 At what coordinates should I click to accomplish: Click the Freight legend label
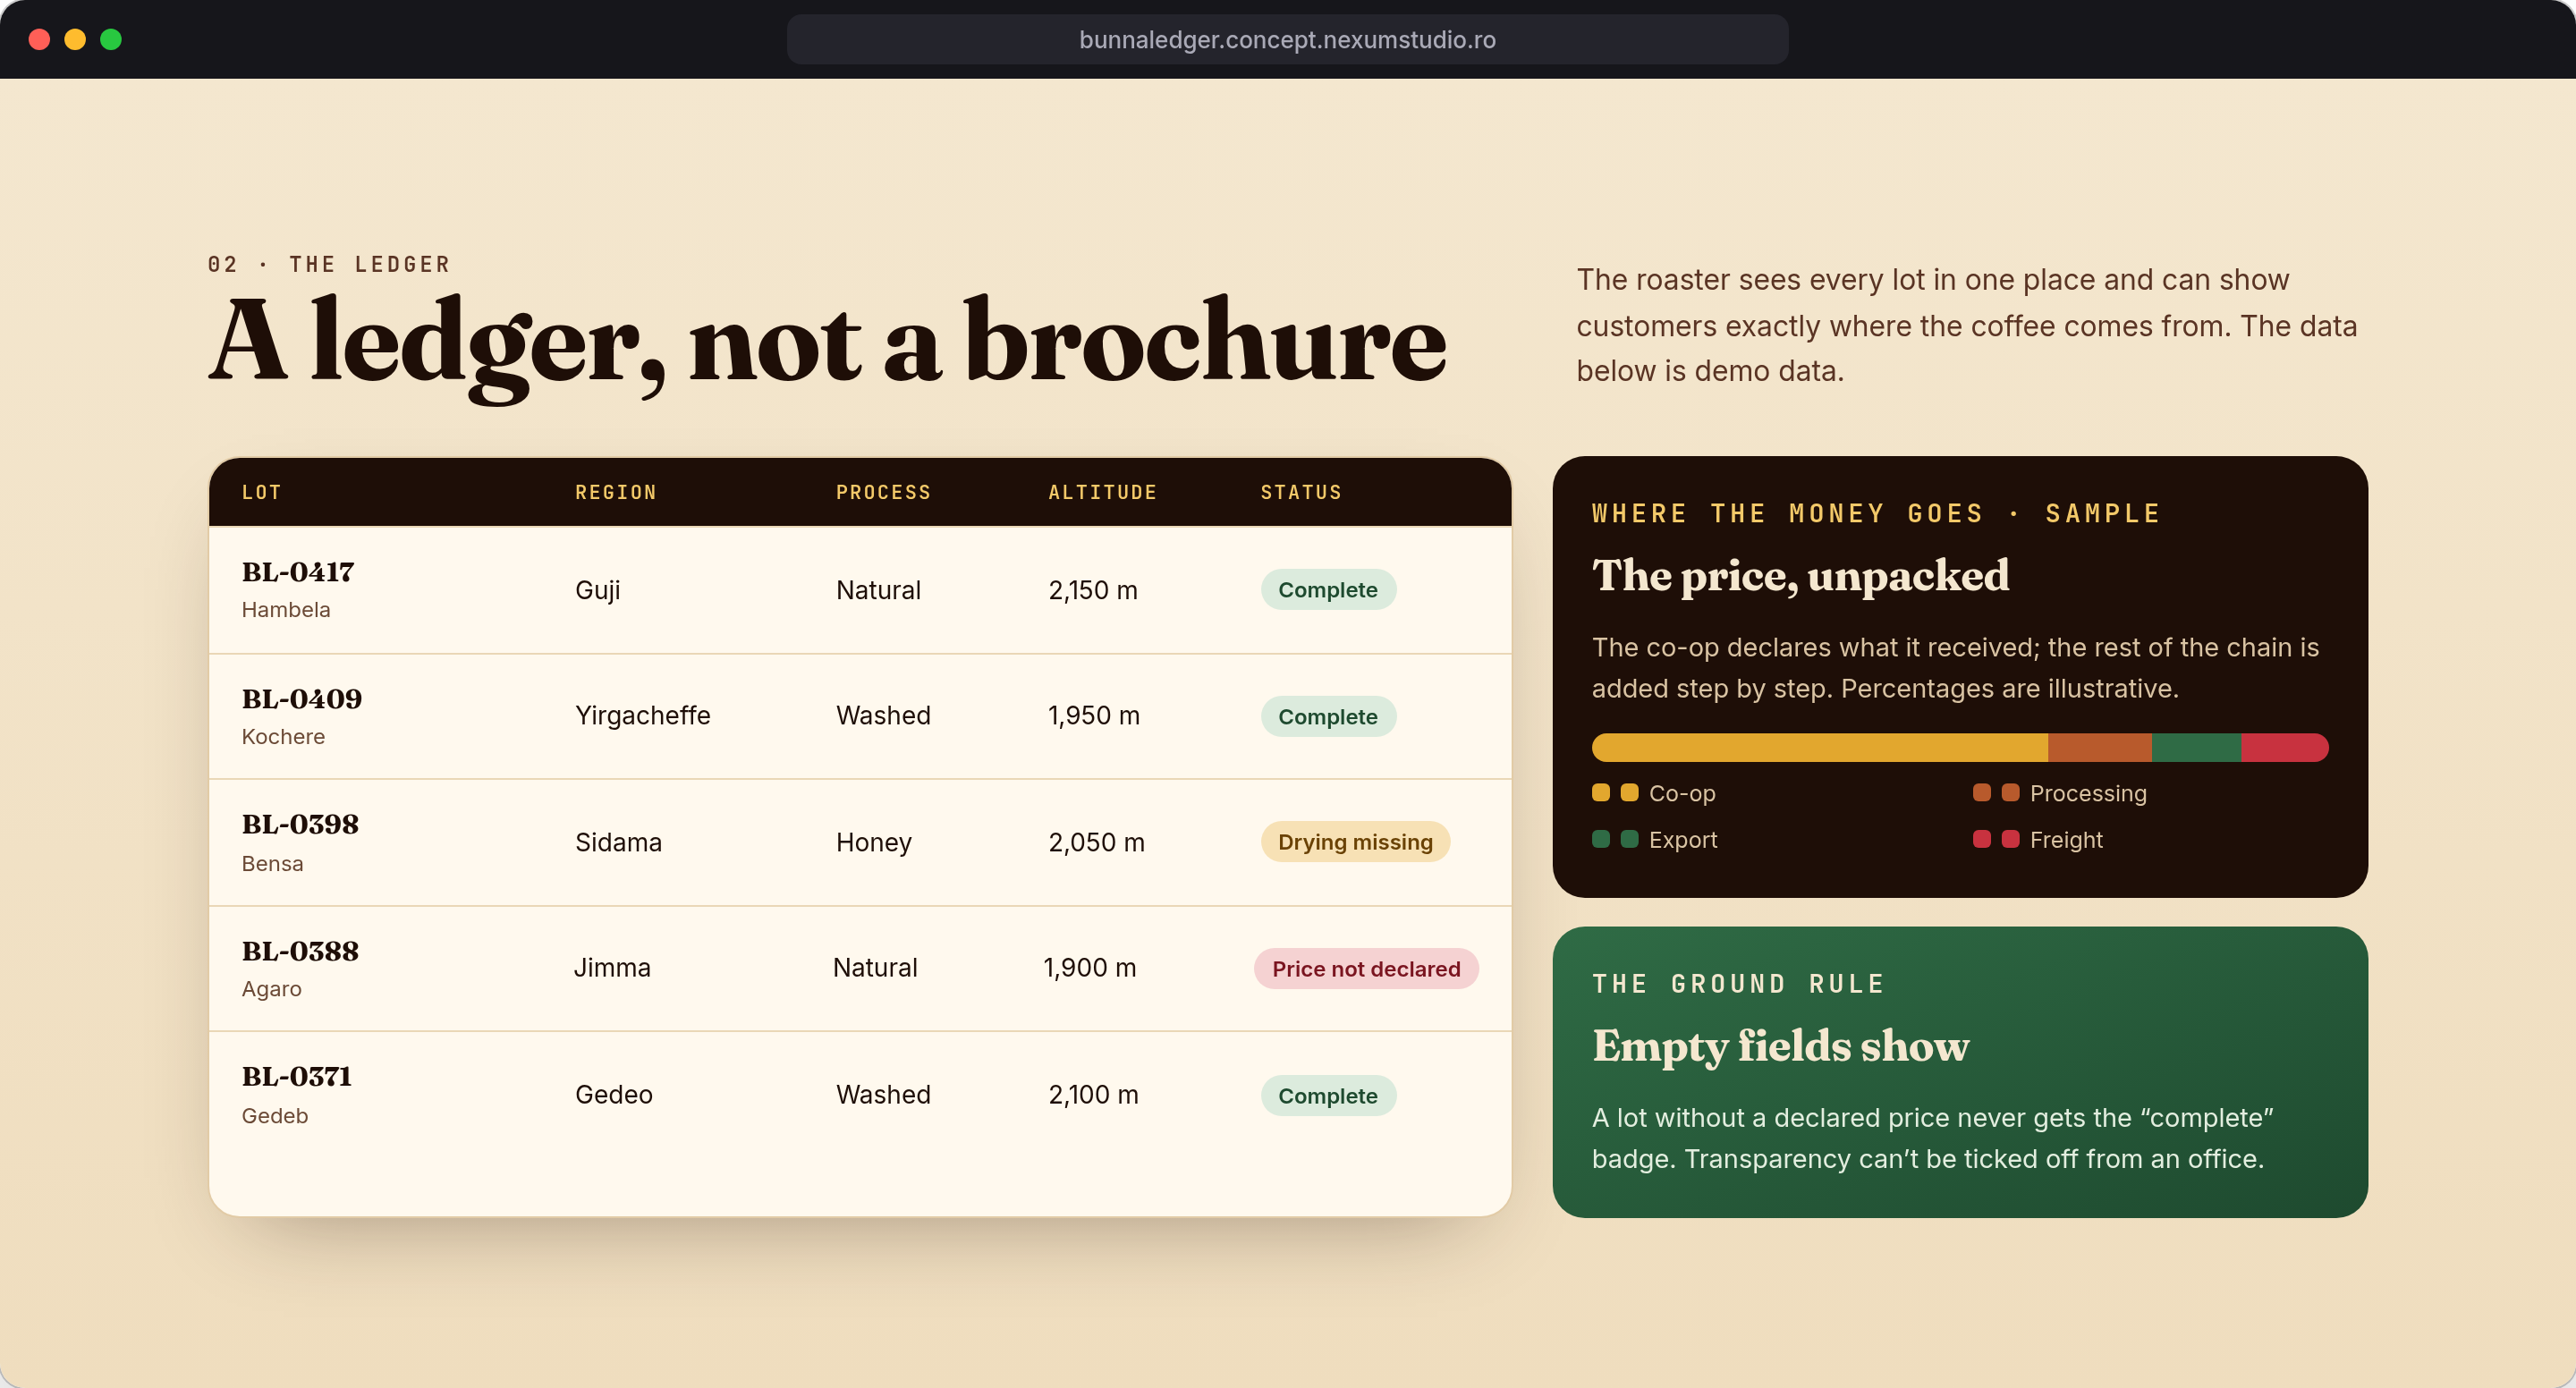2066,840
